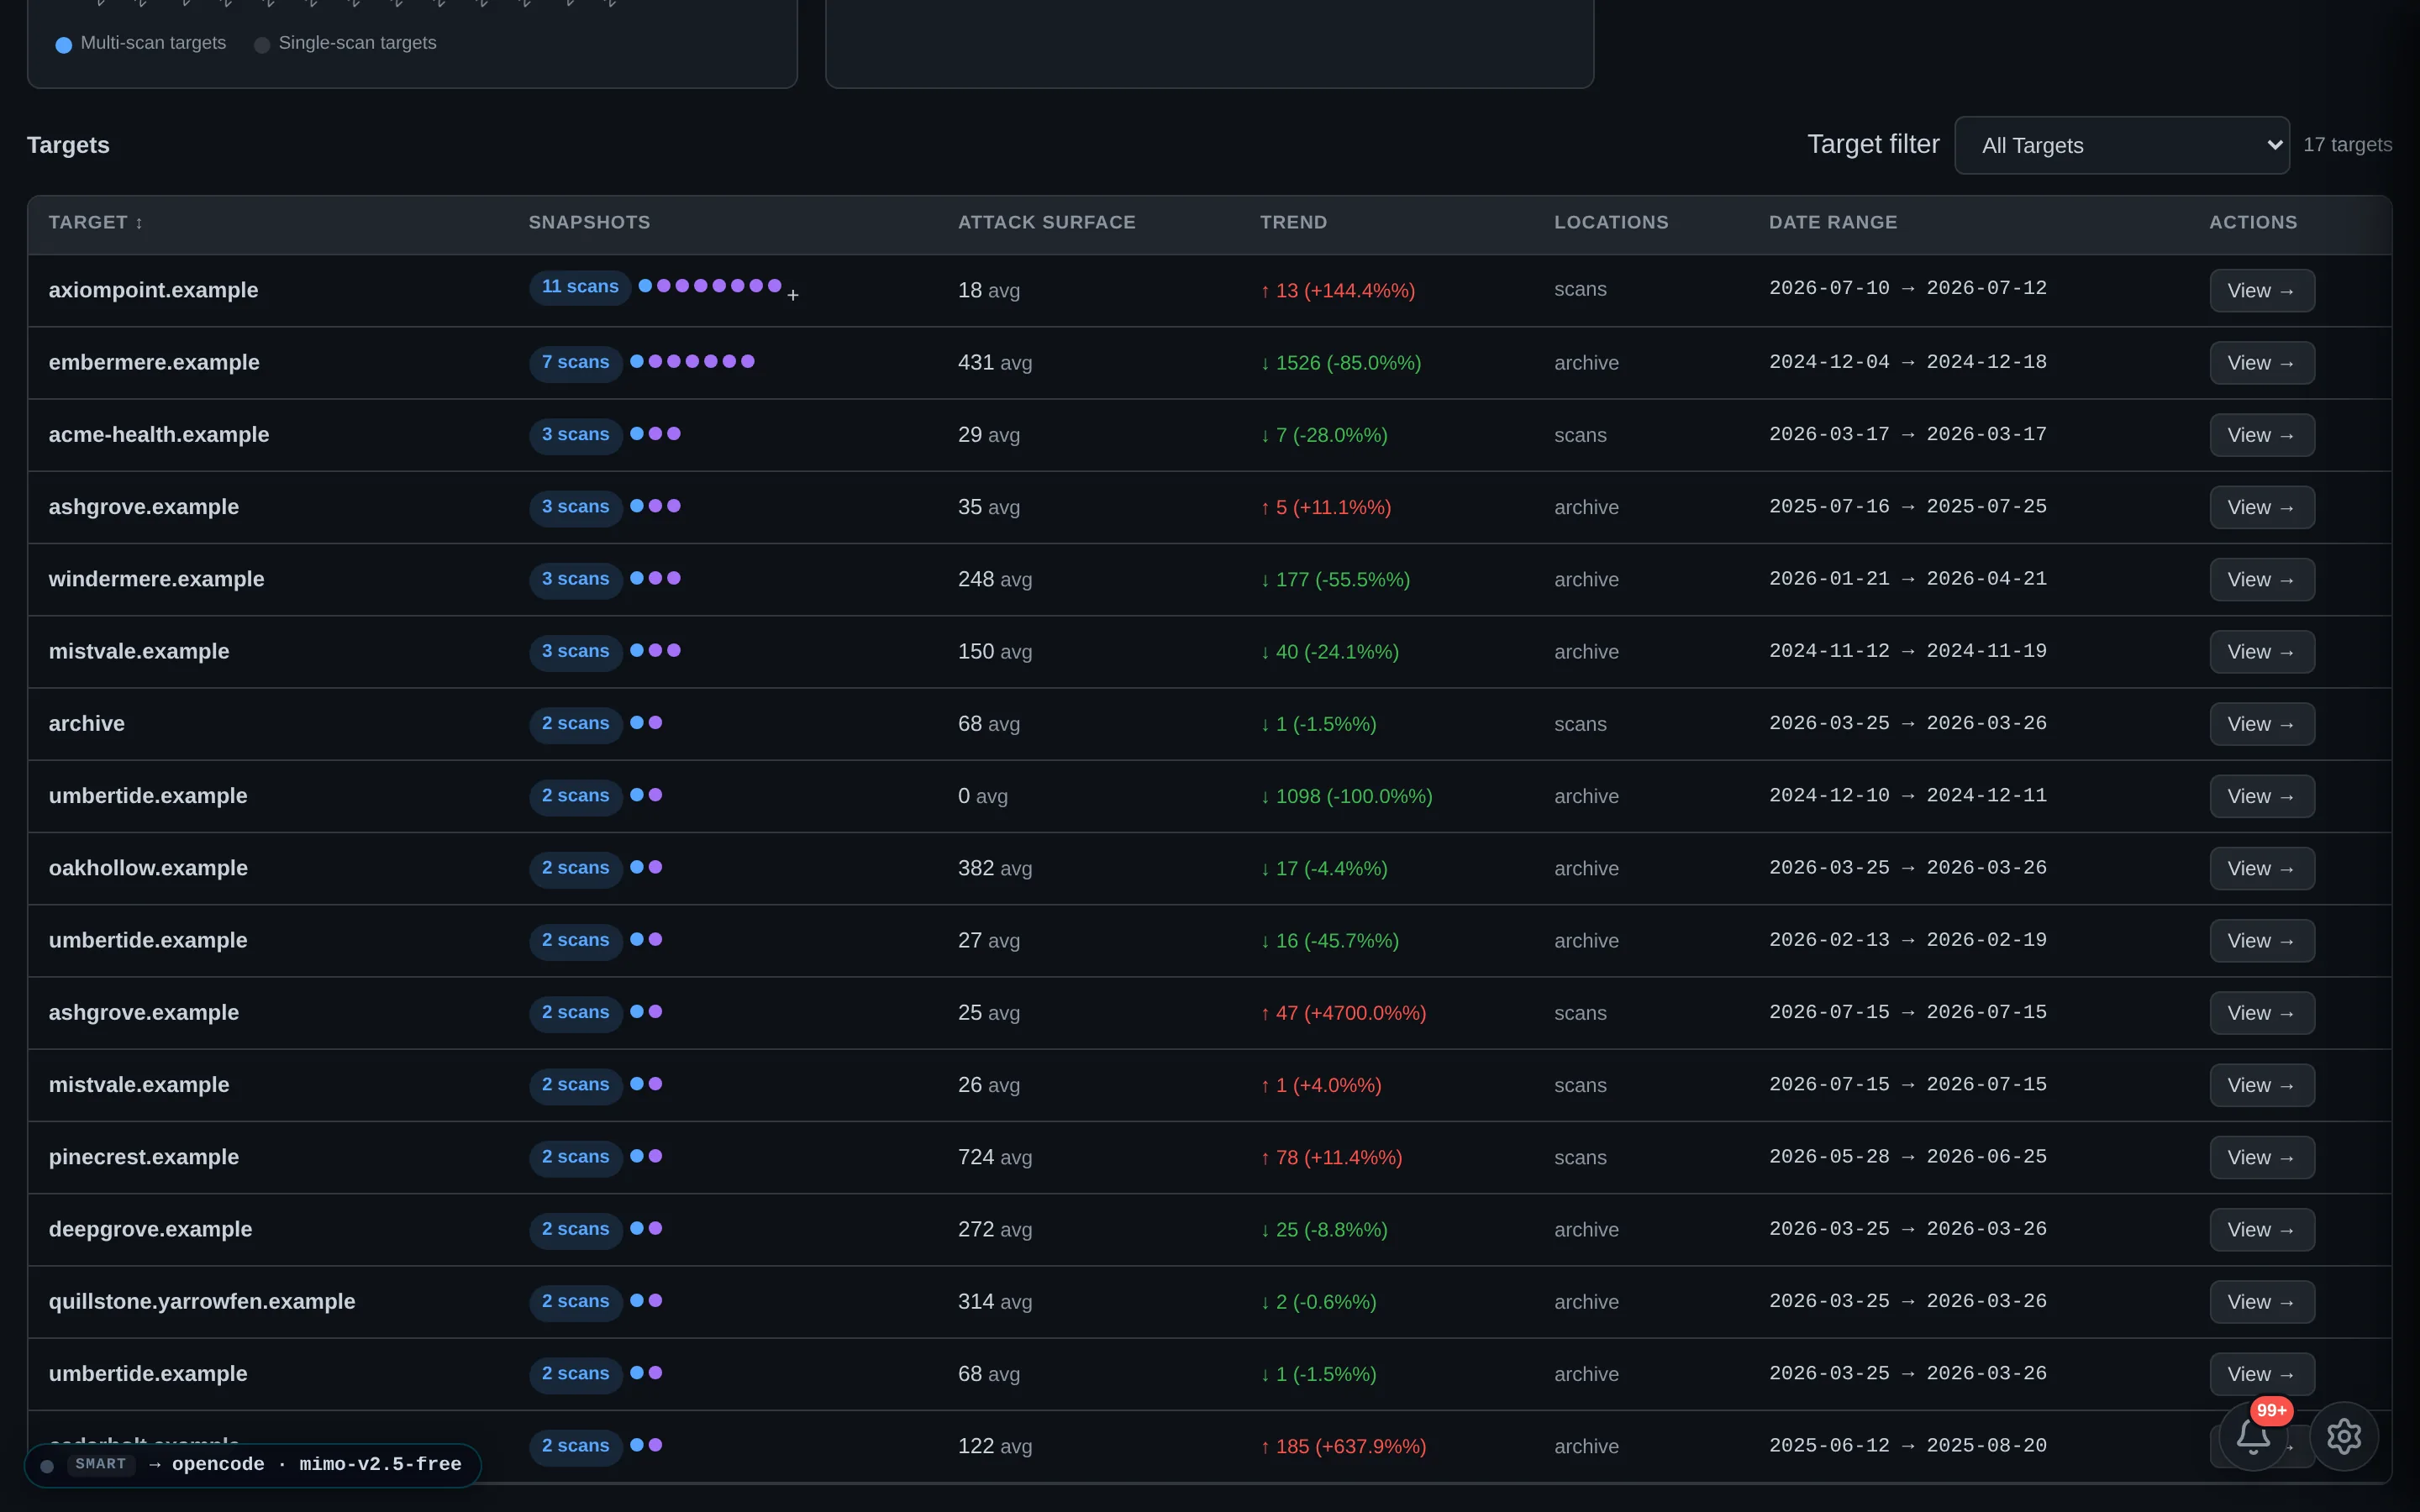The height and width of the screenshot is (1512, 2420).
Task: Open View for pinecrest.example
Action: click(2262, 1157)
